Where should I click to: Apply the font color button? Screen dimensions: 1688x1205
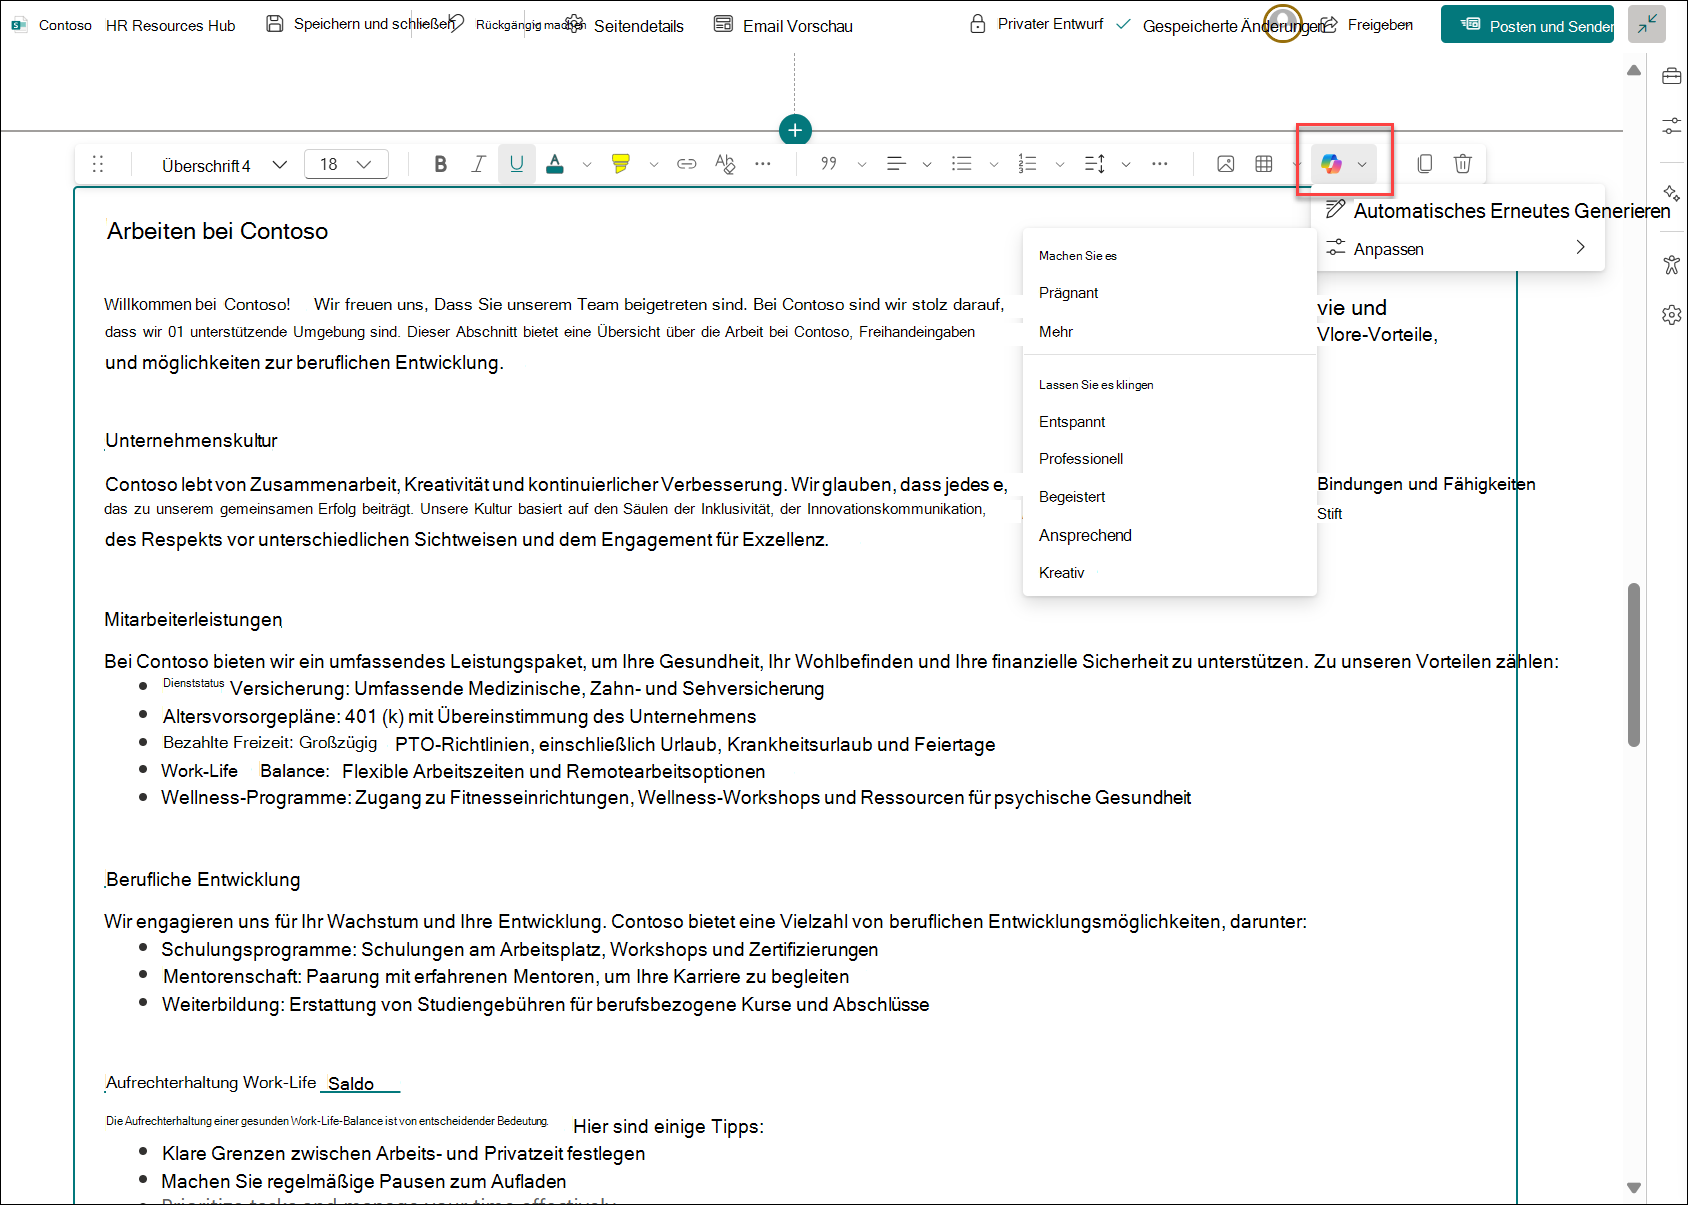[555, 164]
